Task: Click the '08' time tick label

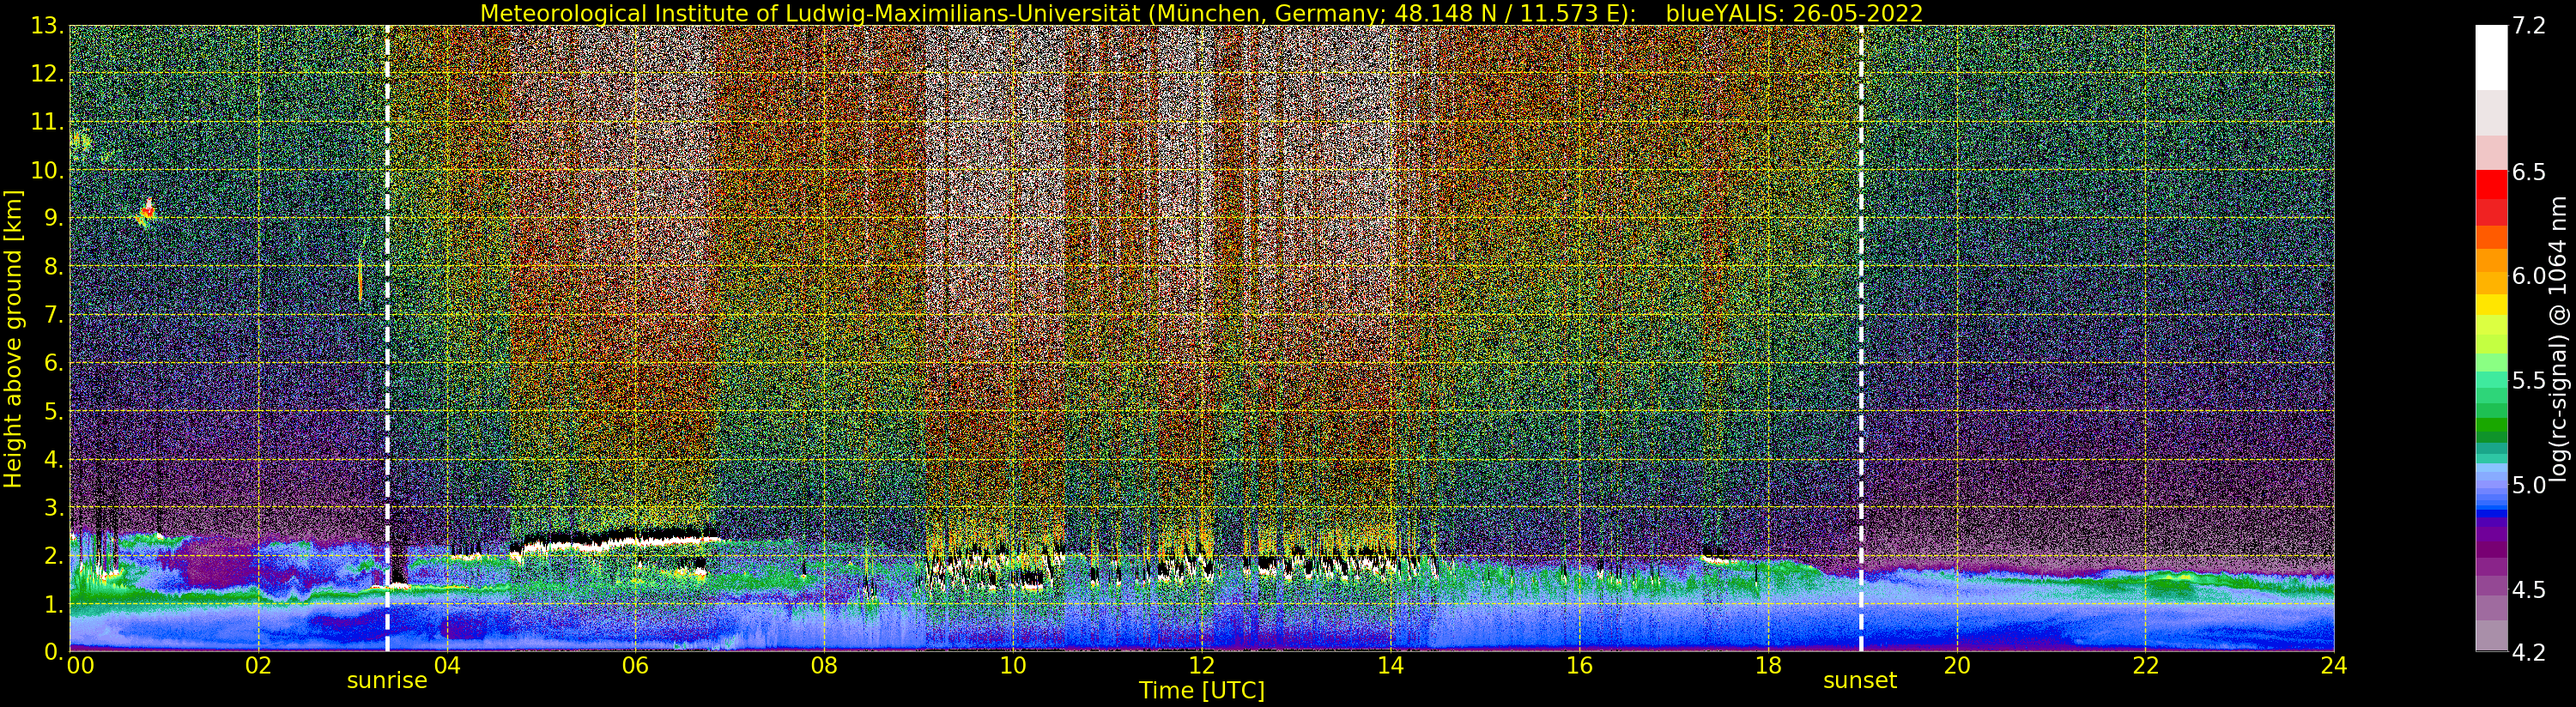Action: pos(824,666)
